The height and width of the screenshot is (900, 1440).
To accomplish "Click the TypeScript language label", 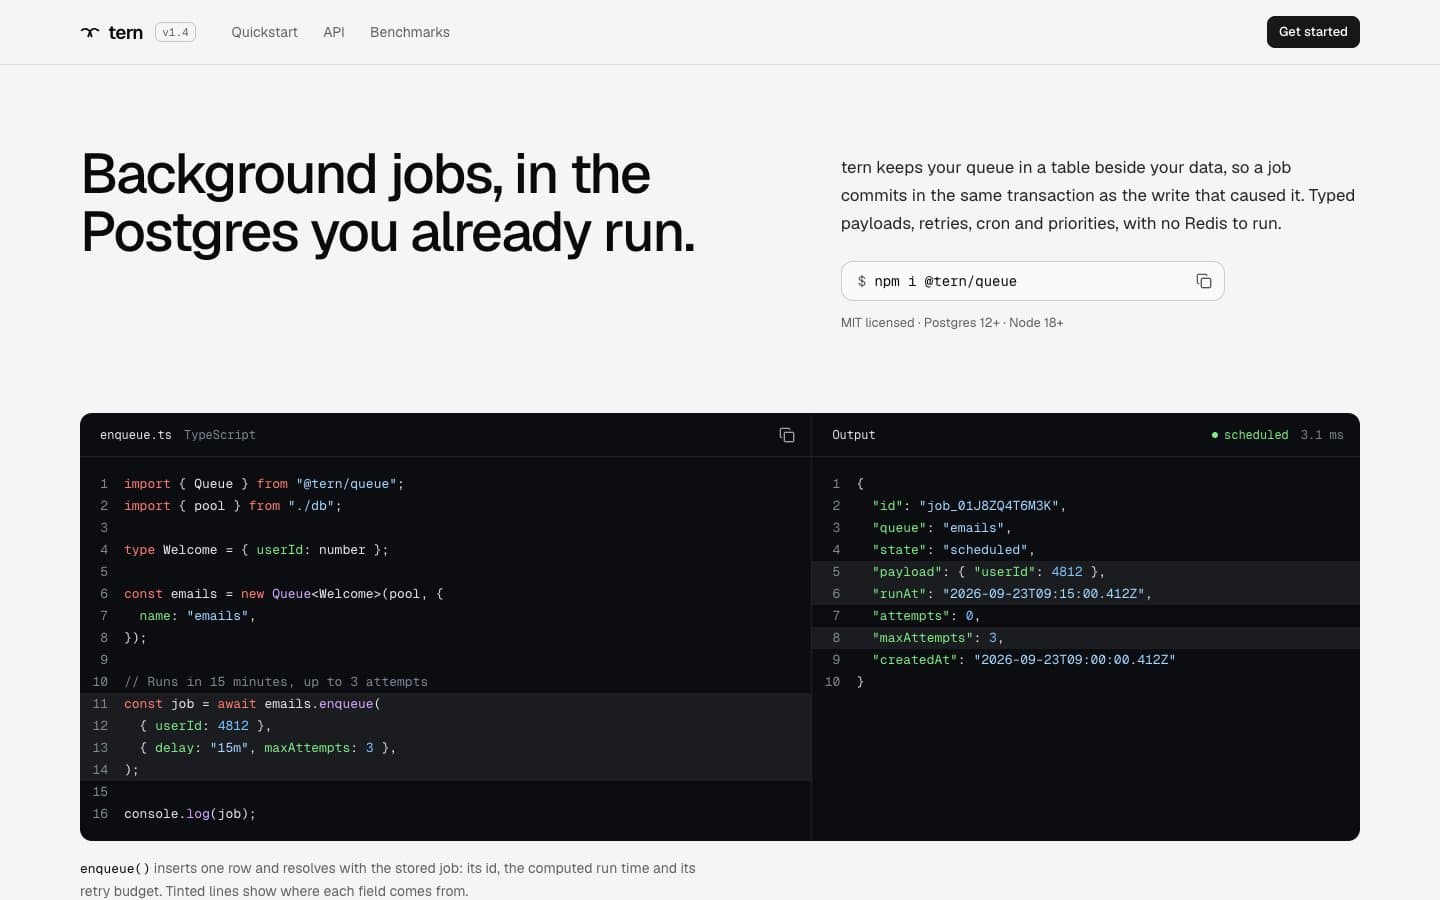I will click(220, 435).
